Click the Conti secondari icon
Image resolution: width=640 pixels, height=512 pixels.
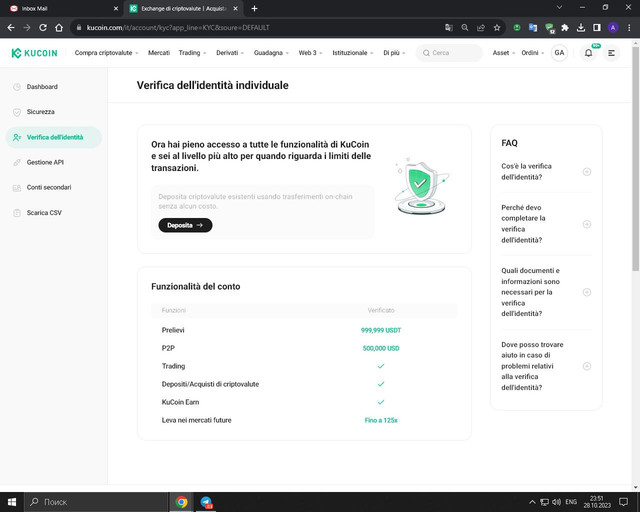click(17, 188)
